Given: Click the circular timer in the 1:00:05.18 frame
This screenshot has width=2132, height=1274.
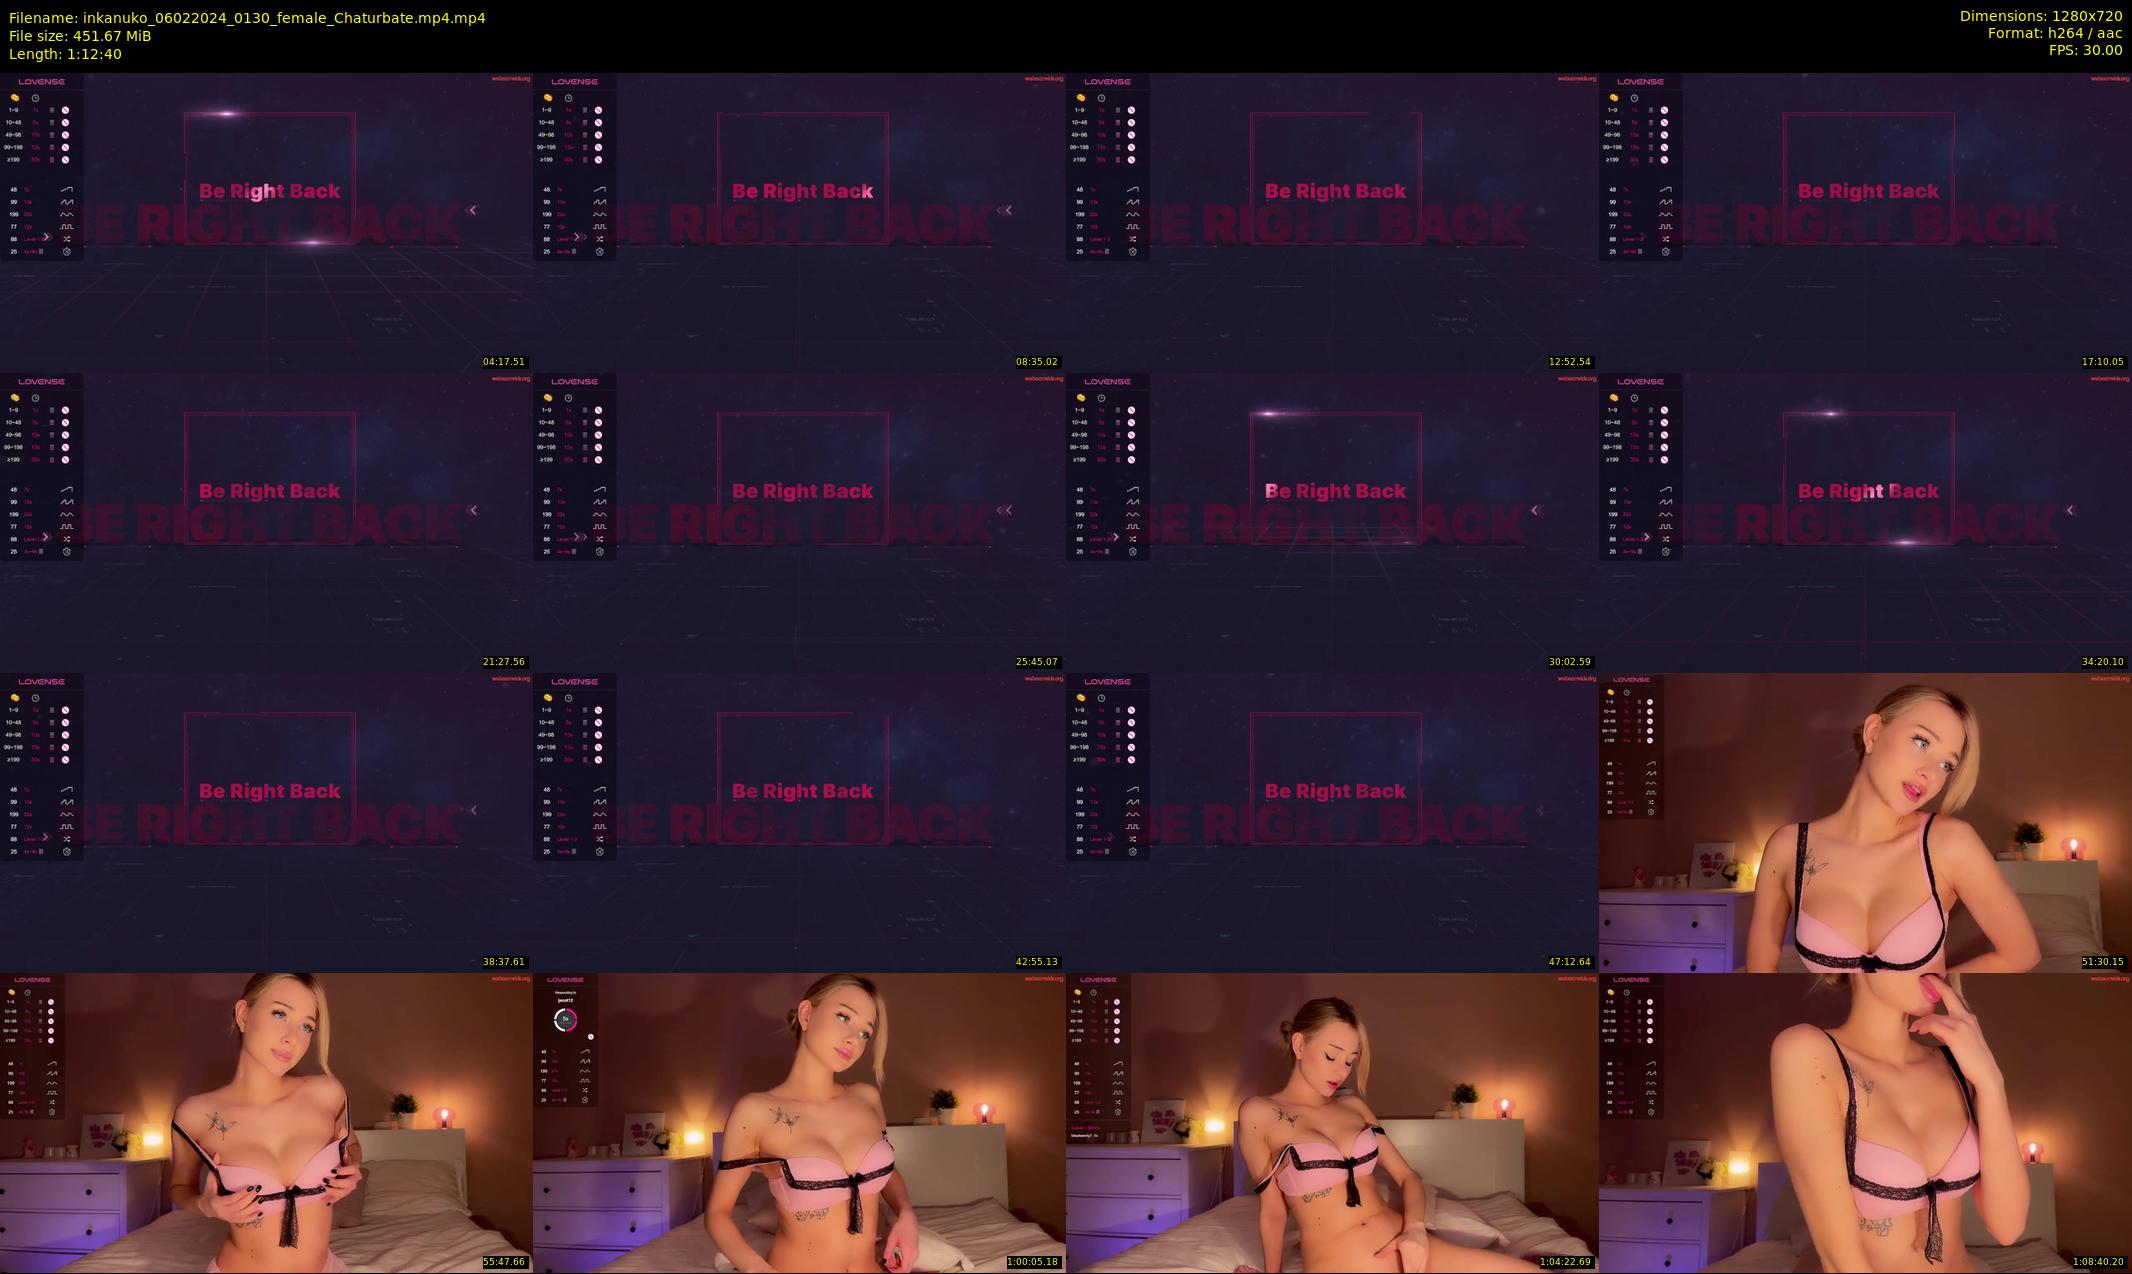Looking at the screenshot, I should [565, 1020].
